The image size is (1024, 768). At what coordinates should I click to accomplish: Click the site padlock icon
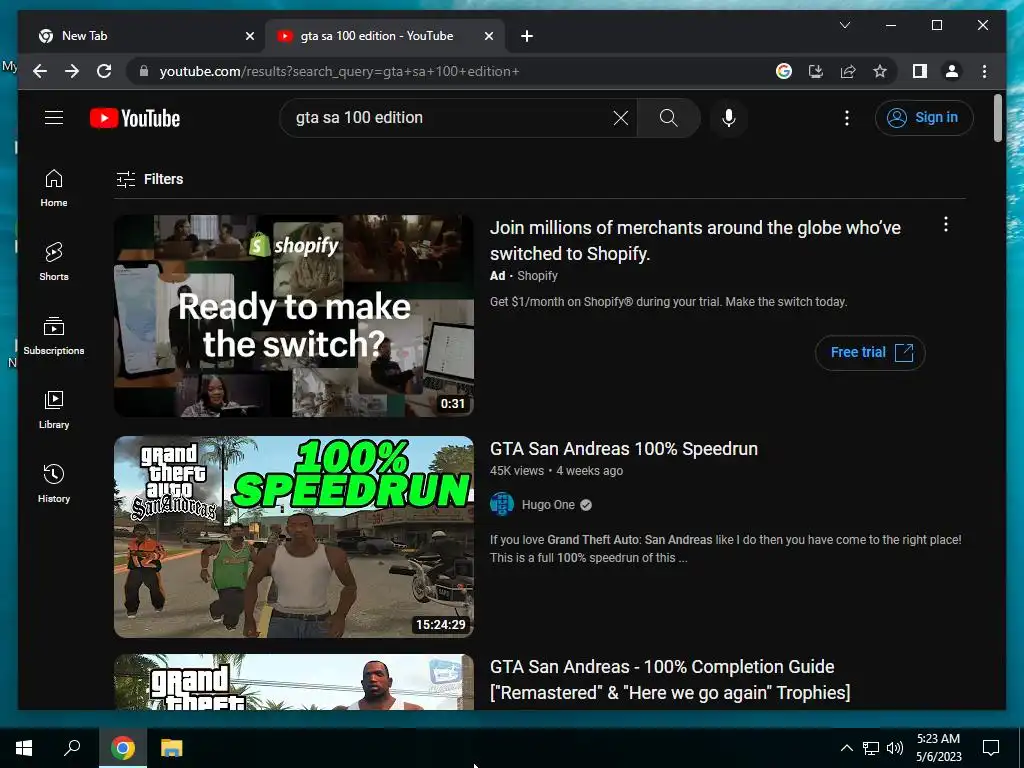[144, 71]
